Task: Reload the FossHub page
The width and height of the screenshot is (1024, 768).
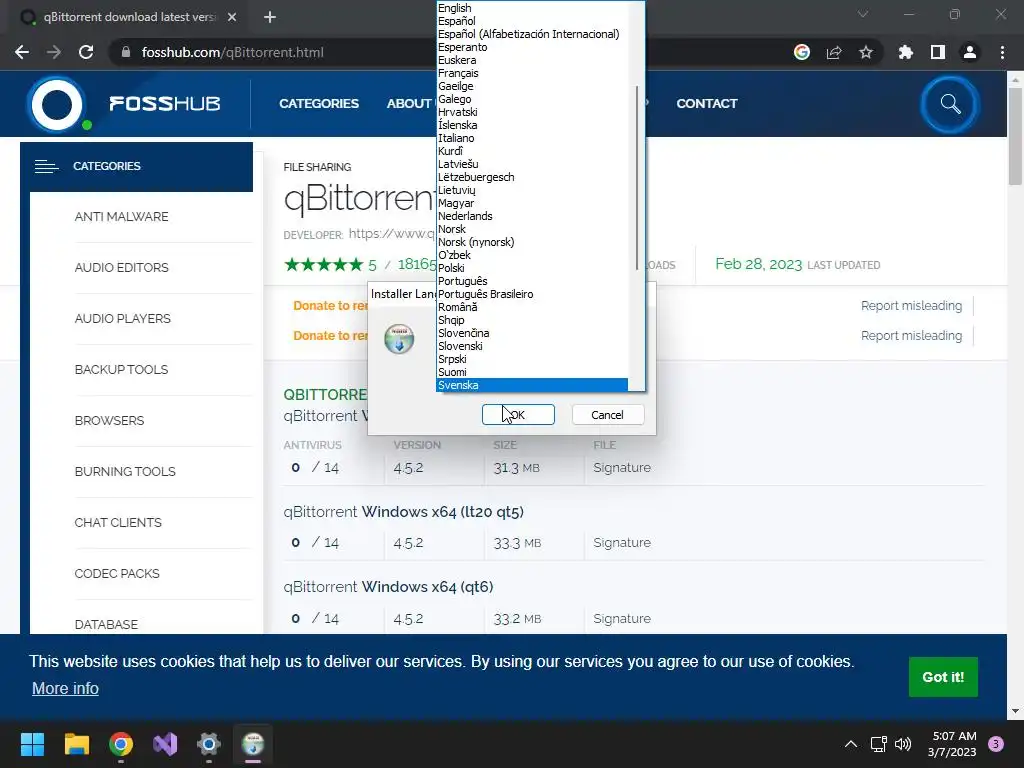Action: (86, 52)
